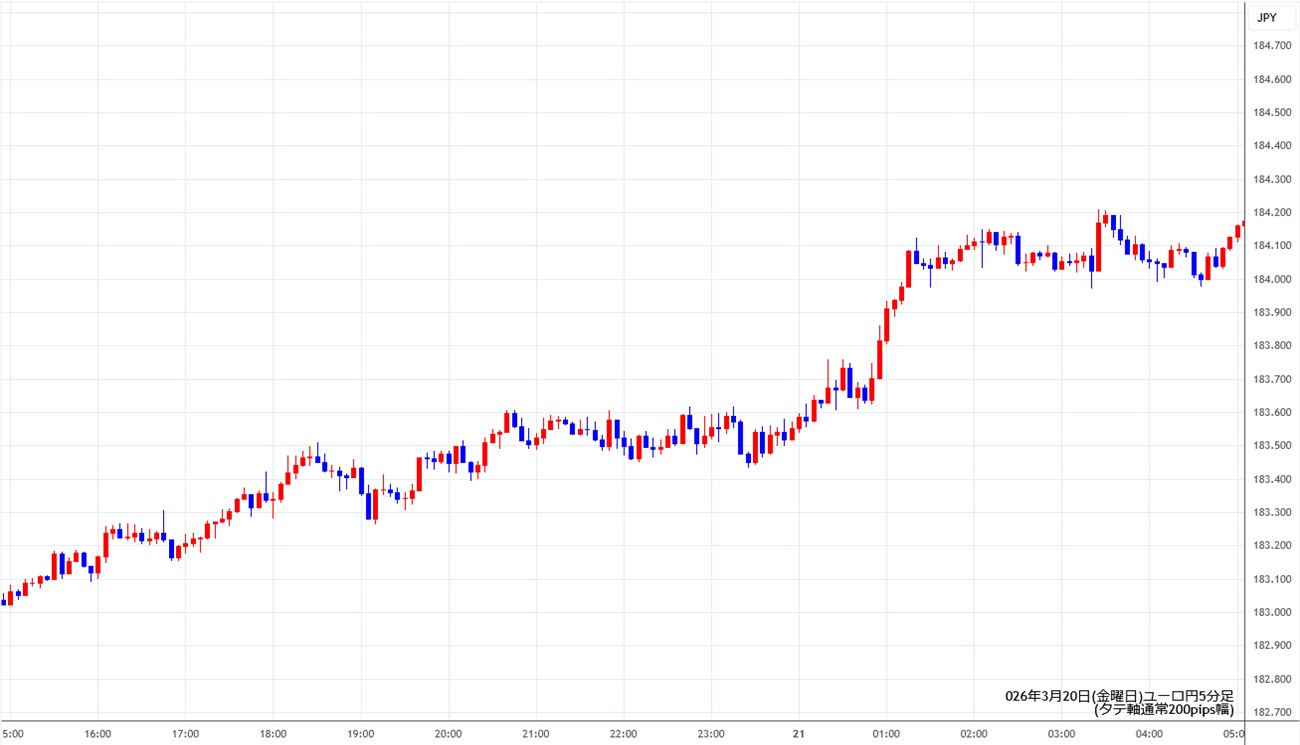Click the 22:00 time axis marker
The width and height of the screenshot is (1300, 745).
(623, 734)
